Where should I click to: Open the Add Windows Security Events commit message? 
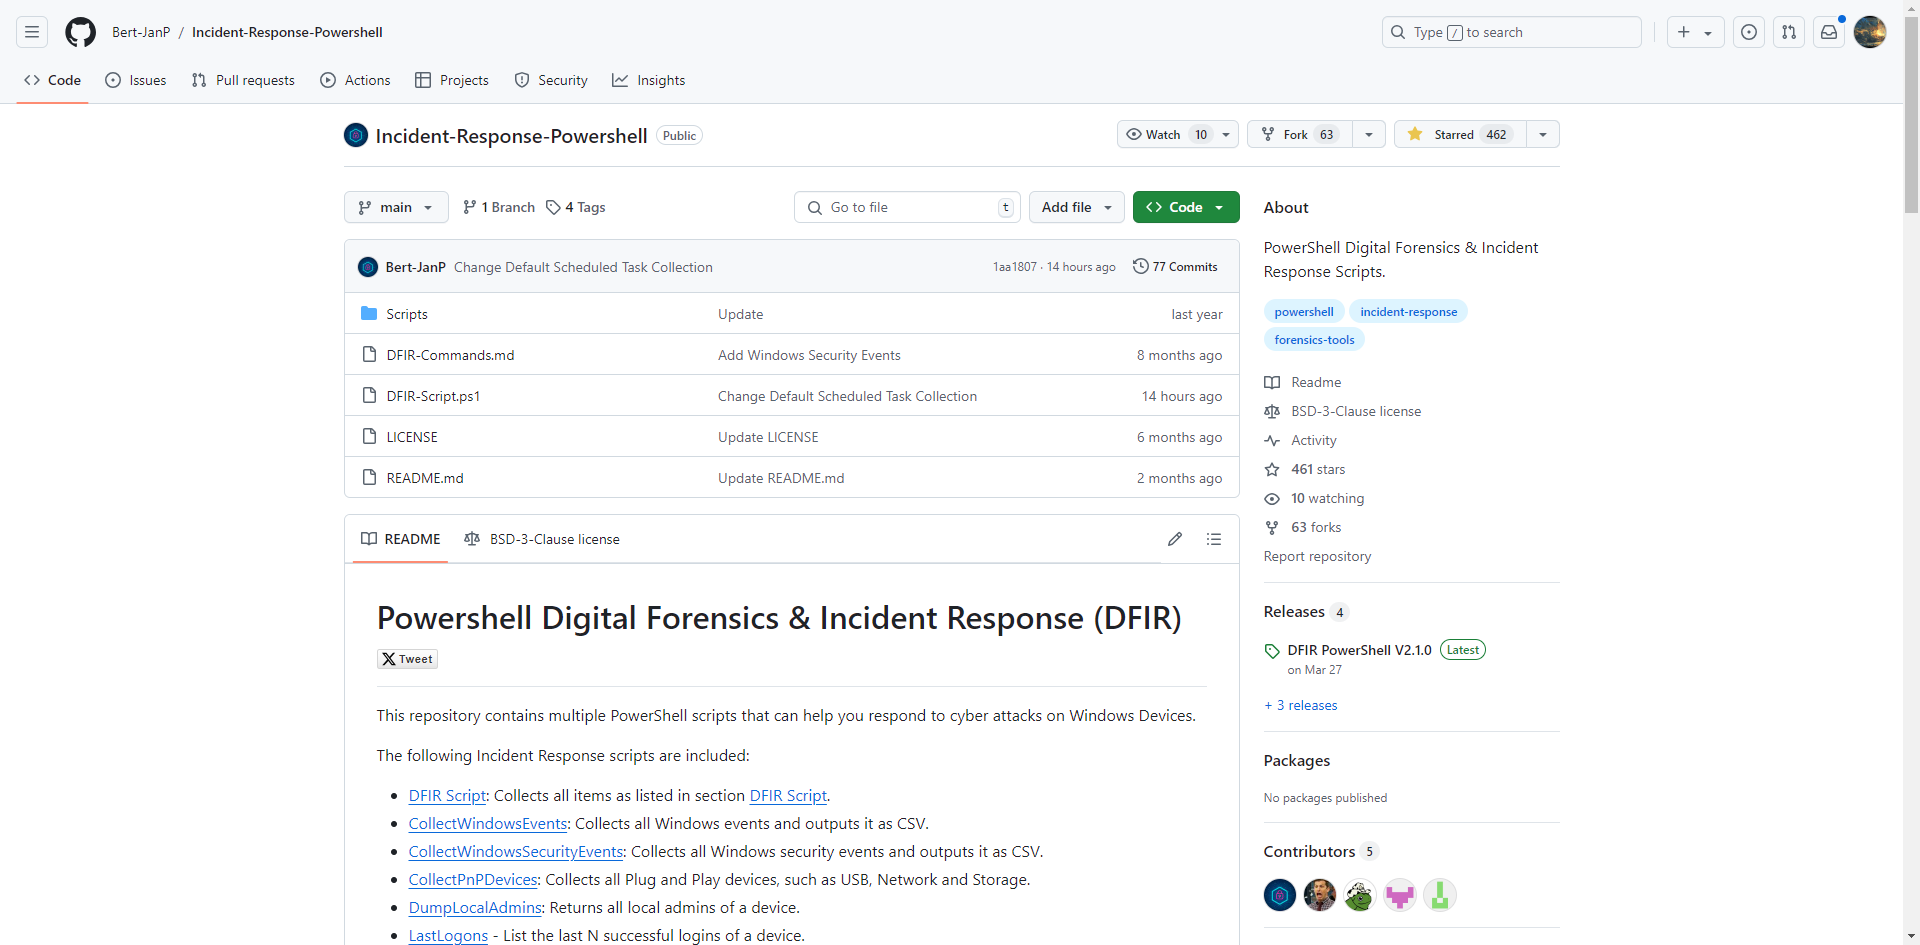click(x=809, y=355)
